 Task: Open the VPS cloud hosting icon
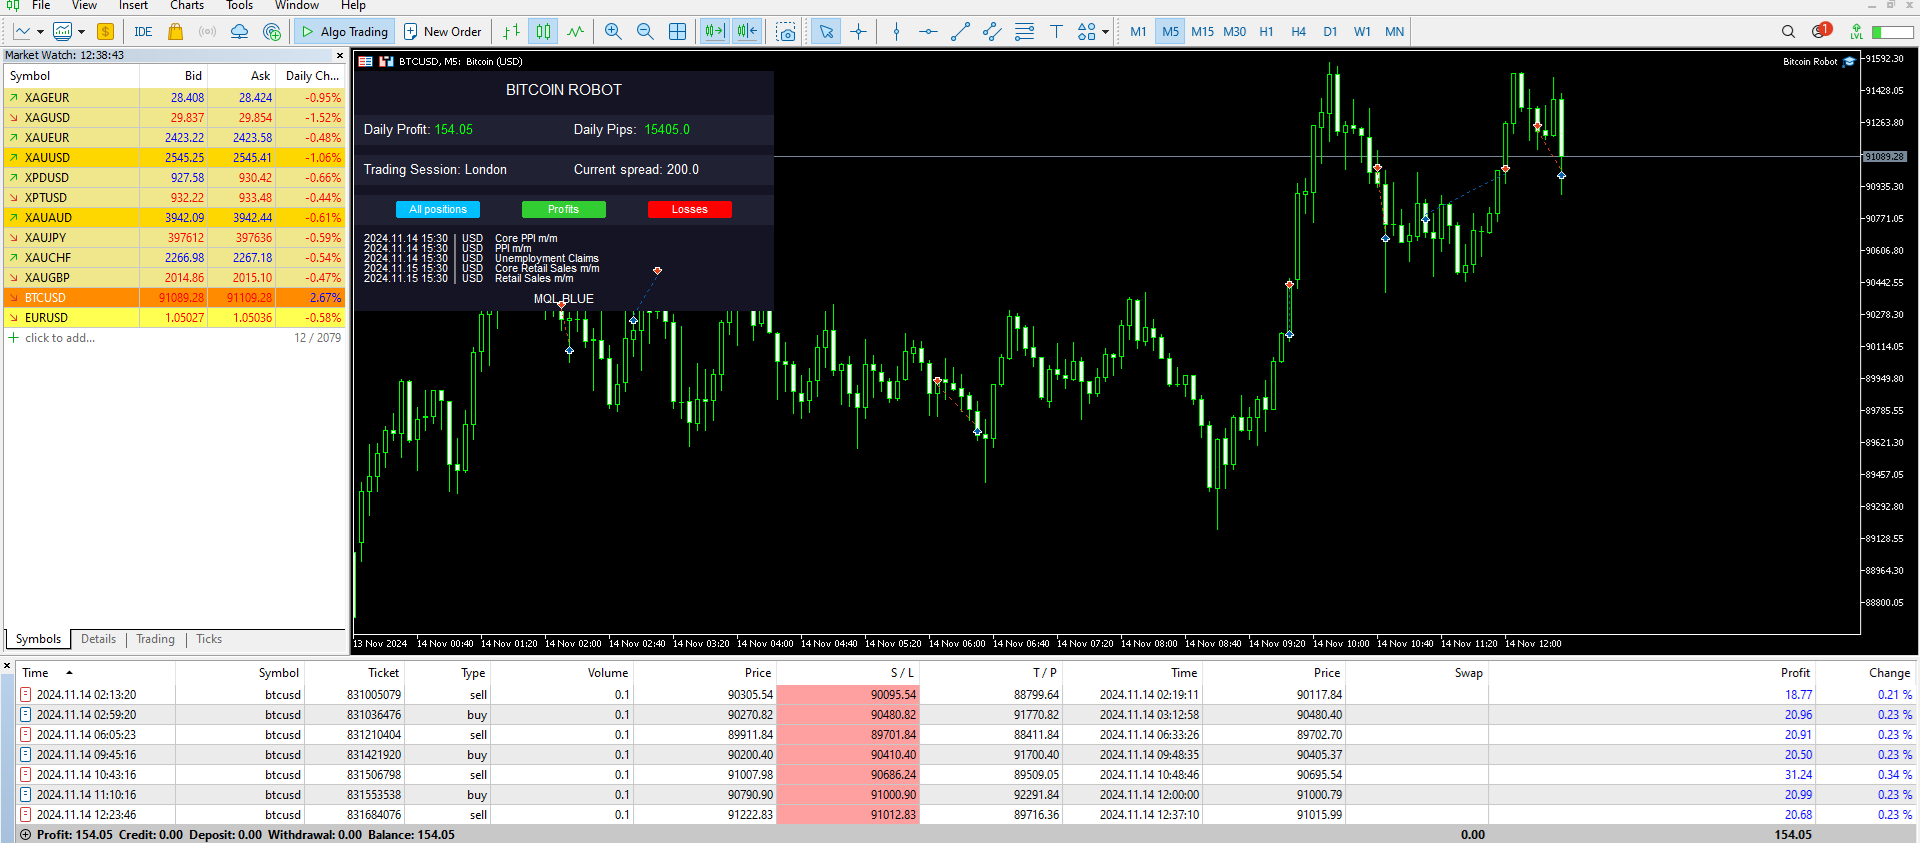tap(239, 32)
